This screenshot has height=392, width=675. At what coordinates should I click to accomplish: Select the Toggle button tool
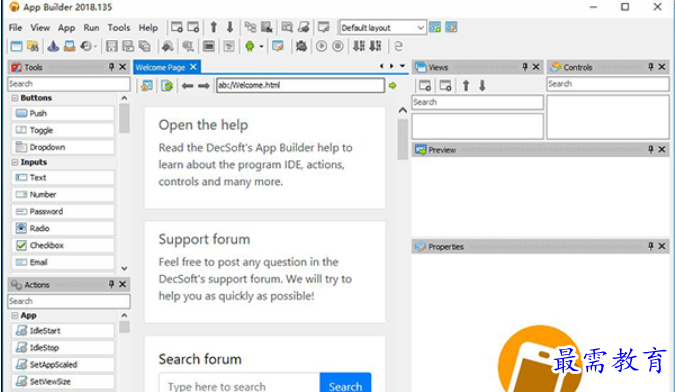(x=63, y=130)
